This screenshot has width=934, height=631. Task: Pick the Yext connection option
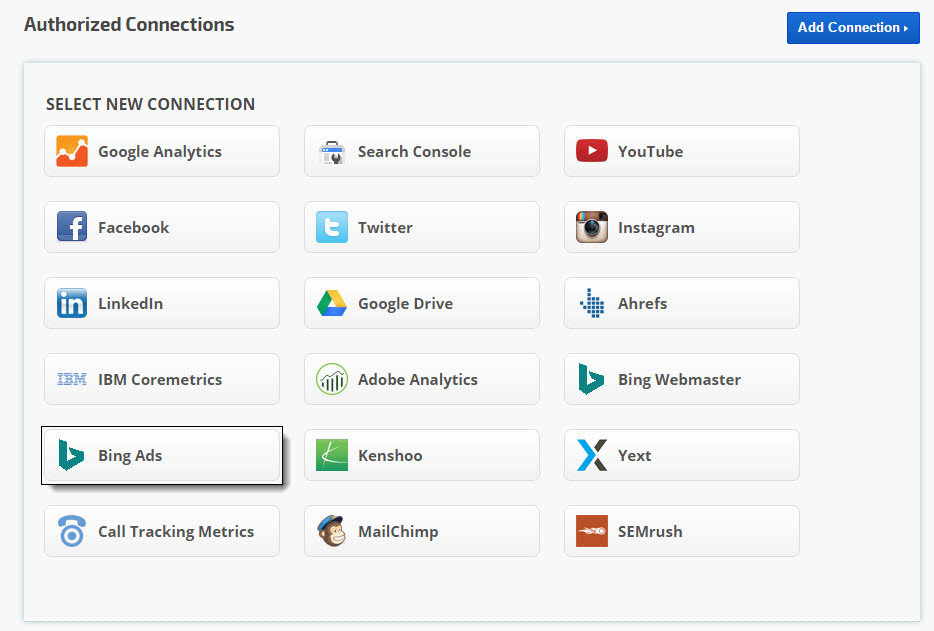[681, 455]
